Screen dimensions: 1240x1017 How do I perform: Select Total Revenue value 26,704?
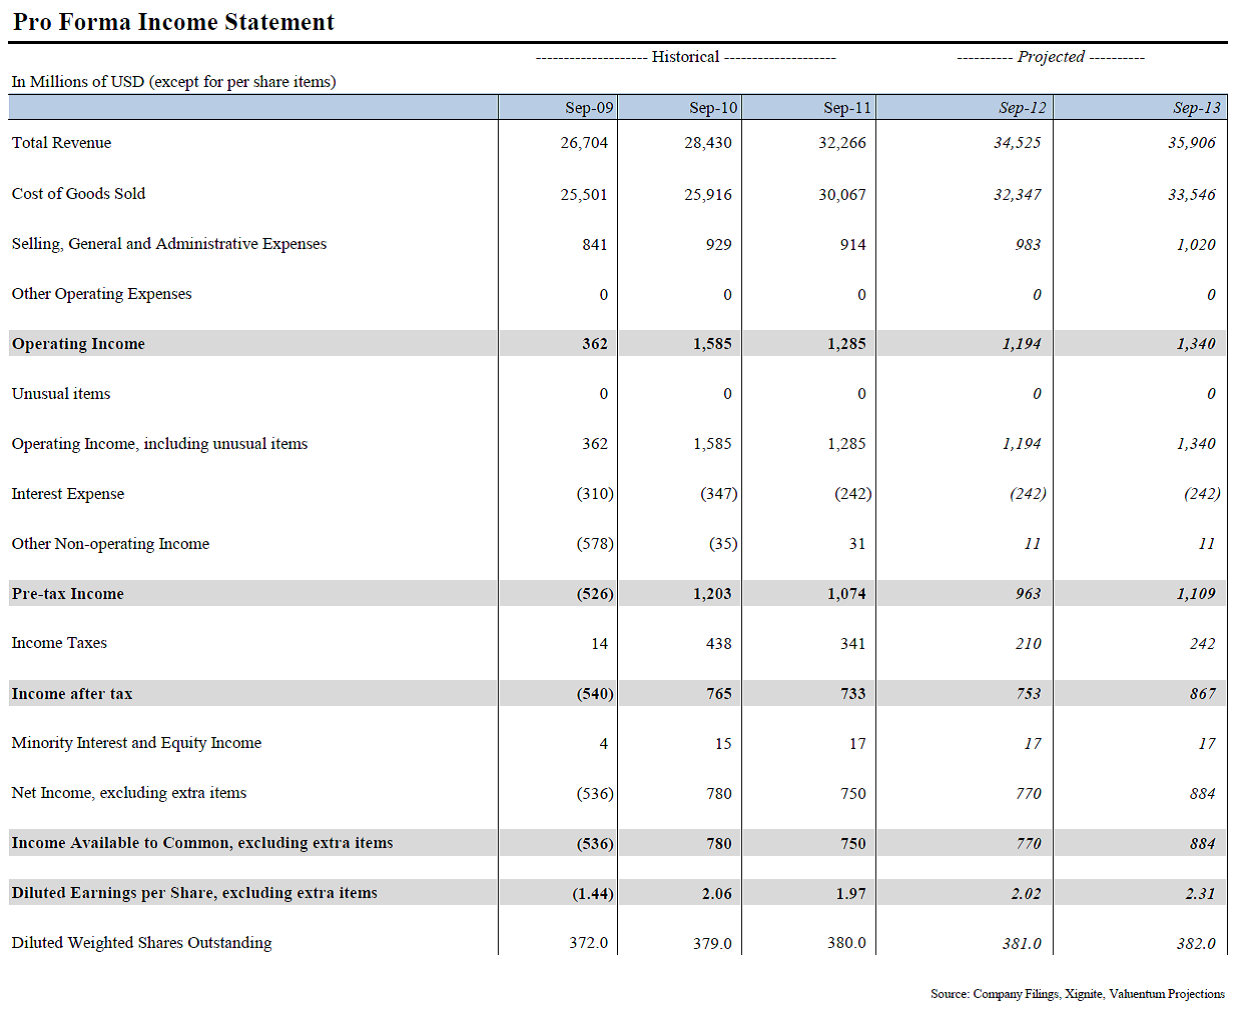584,143
